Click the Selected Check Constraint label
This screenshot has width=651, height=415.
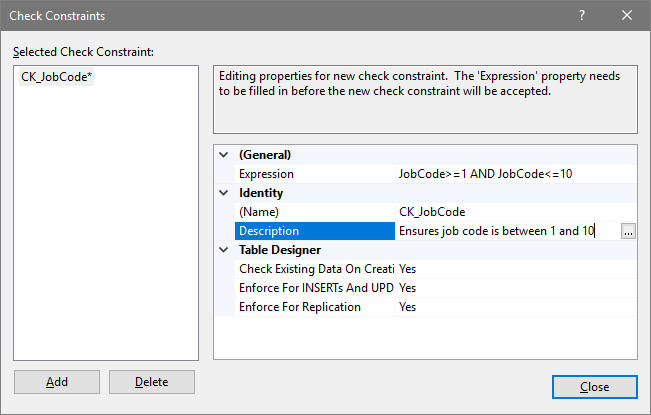coord(83,52)
